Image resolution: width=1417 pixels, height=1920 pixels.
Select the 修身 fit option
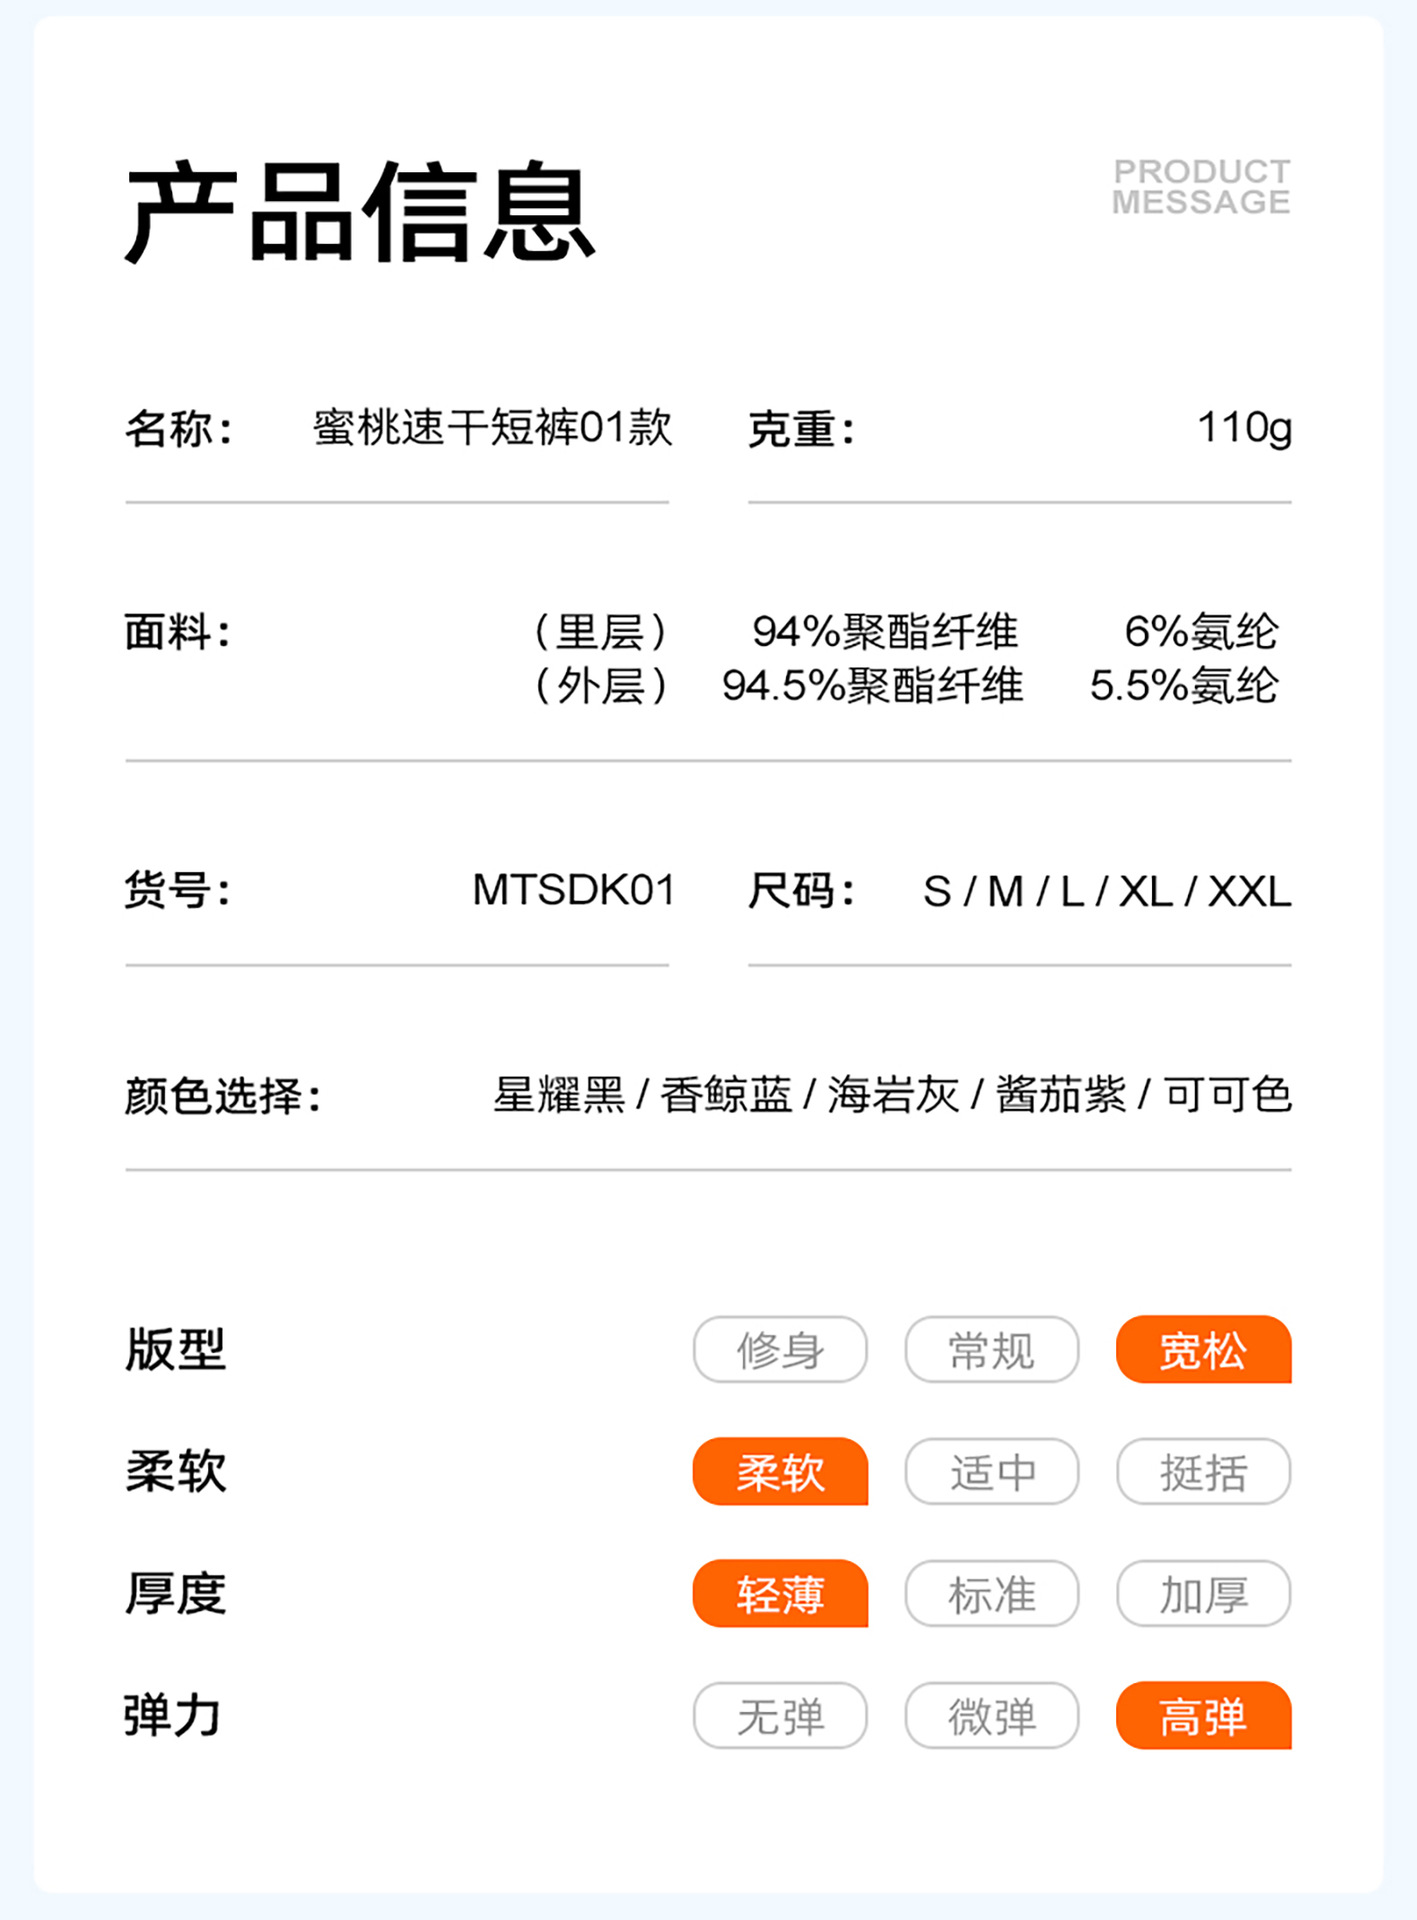(780, 1350)
